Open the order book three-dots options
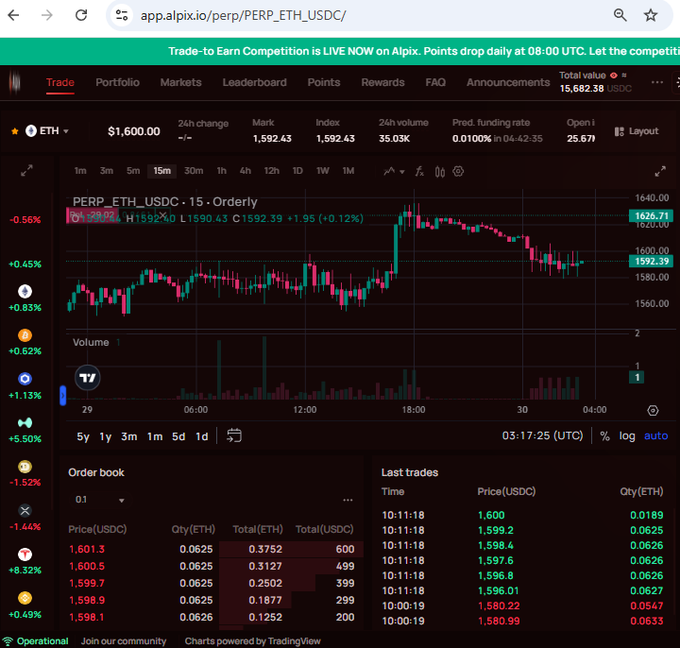680x648 pixels. pos(348,500)
